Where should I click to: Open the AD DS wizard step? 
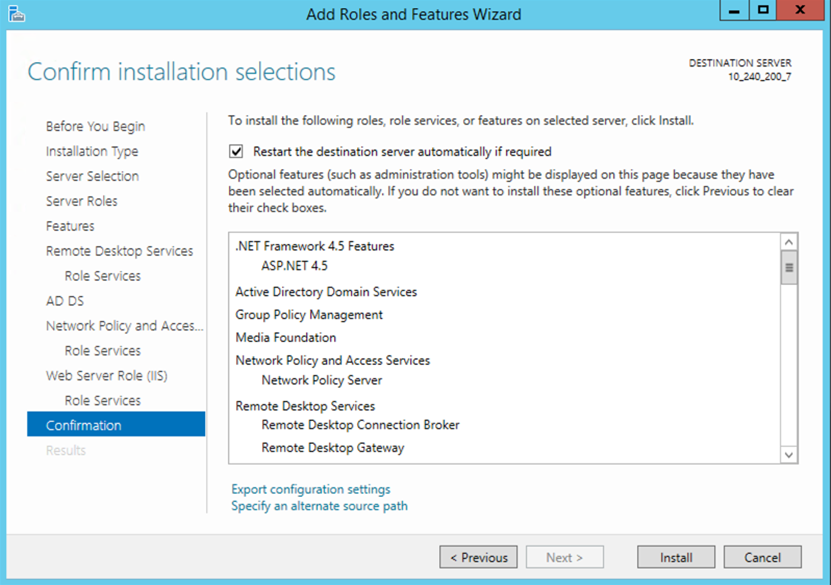pyautogui.click(x=60, y=301)
